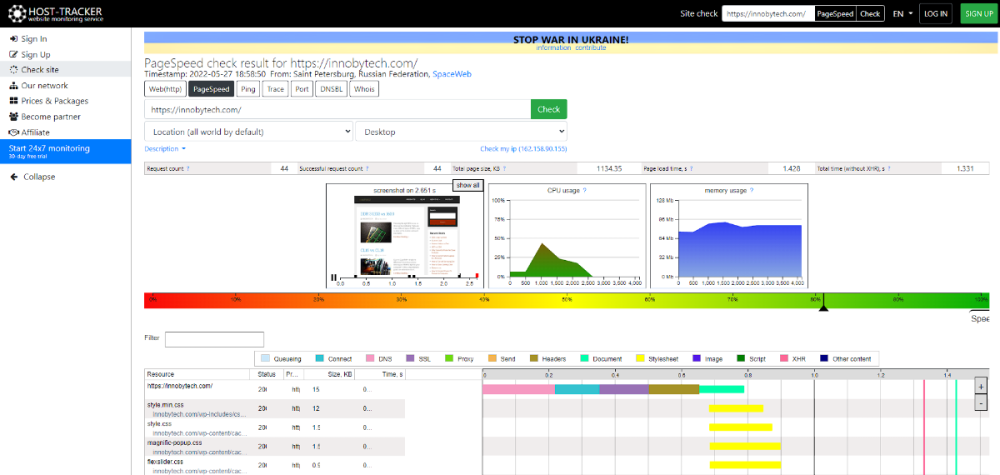Open Our network via its icon

pos(13,86)
